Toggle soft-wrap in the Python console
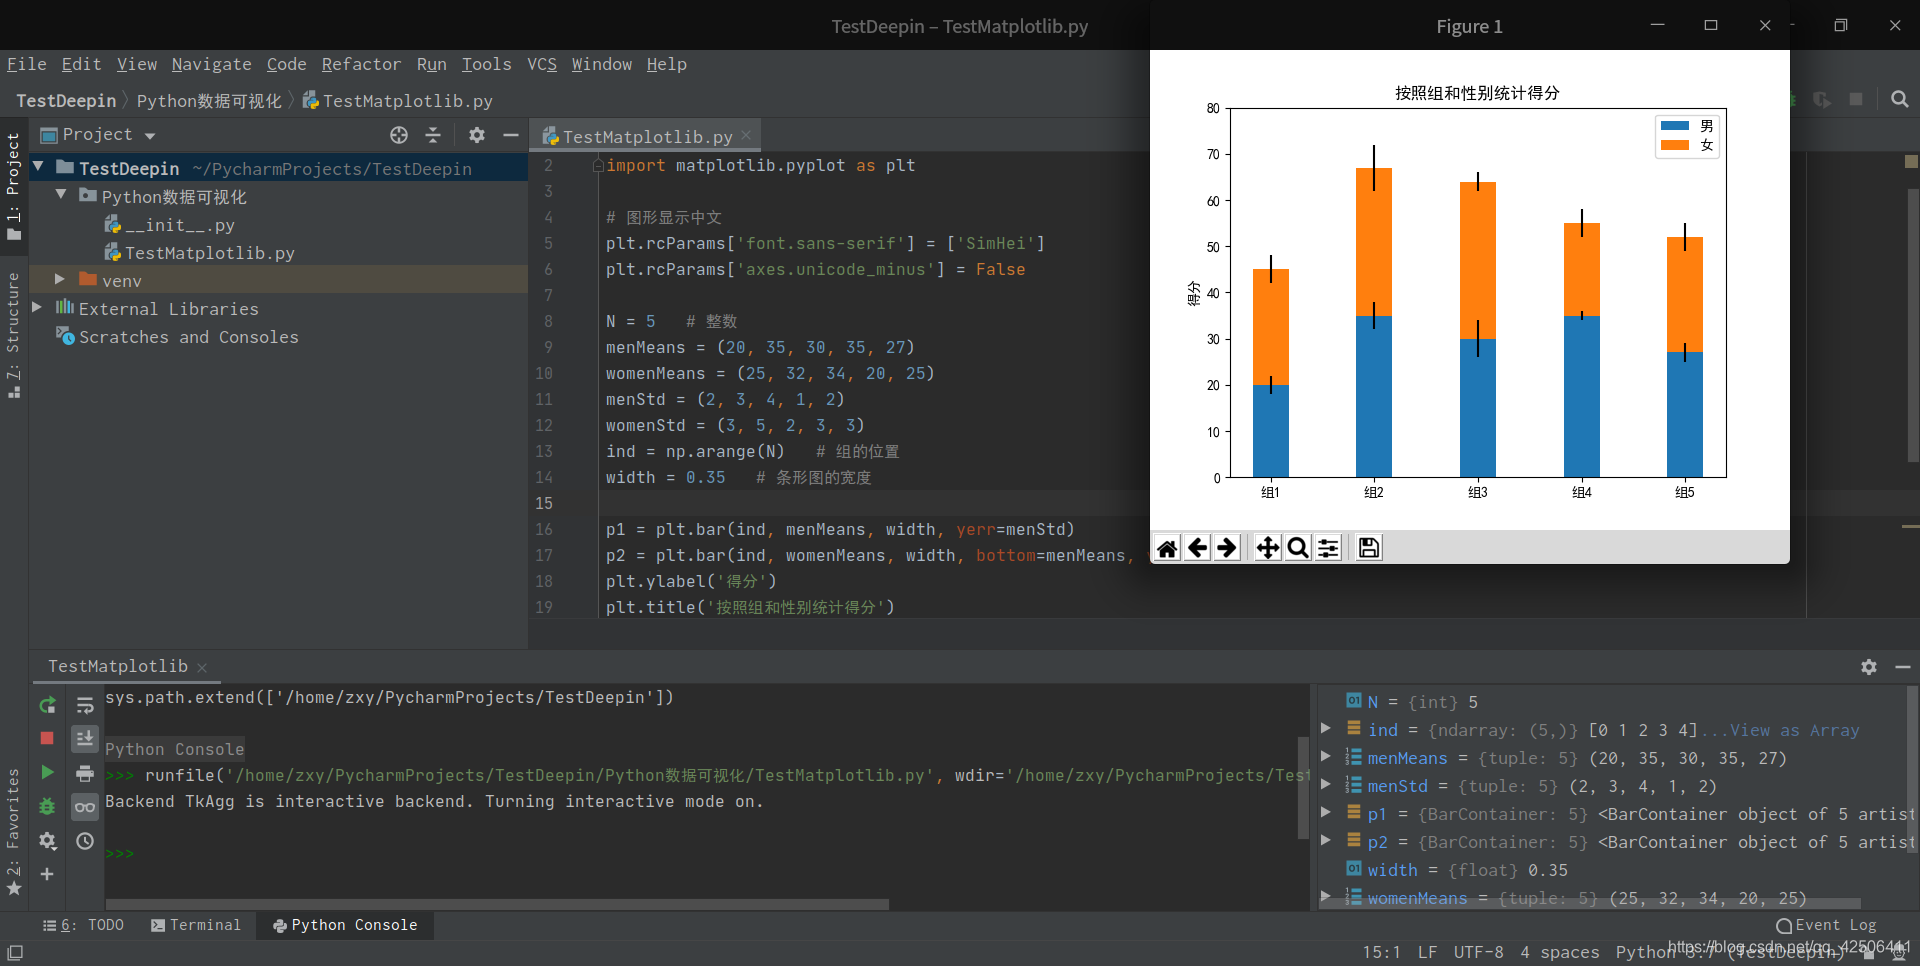Image resolution: width=1920 pixels, height=966 pixels. (85, 705)
